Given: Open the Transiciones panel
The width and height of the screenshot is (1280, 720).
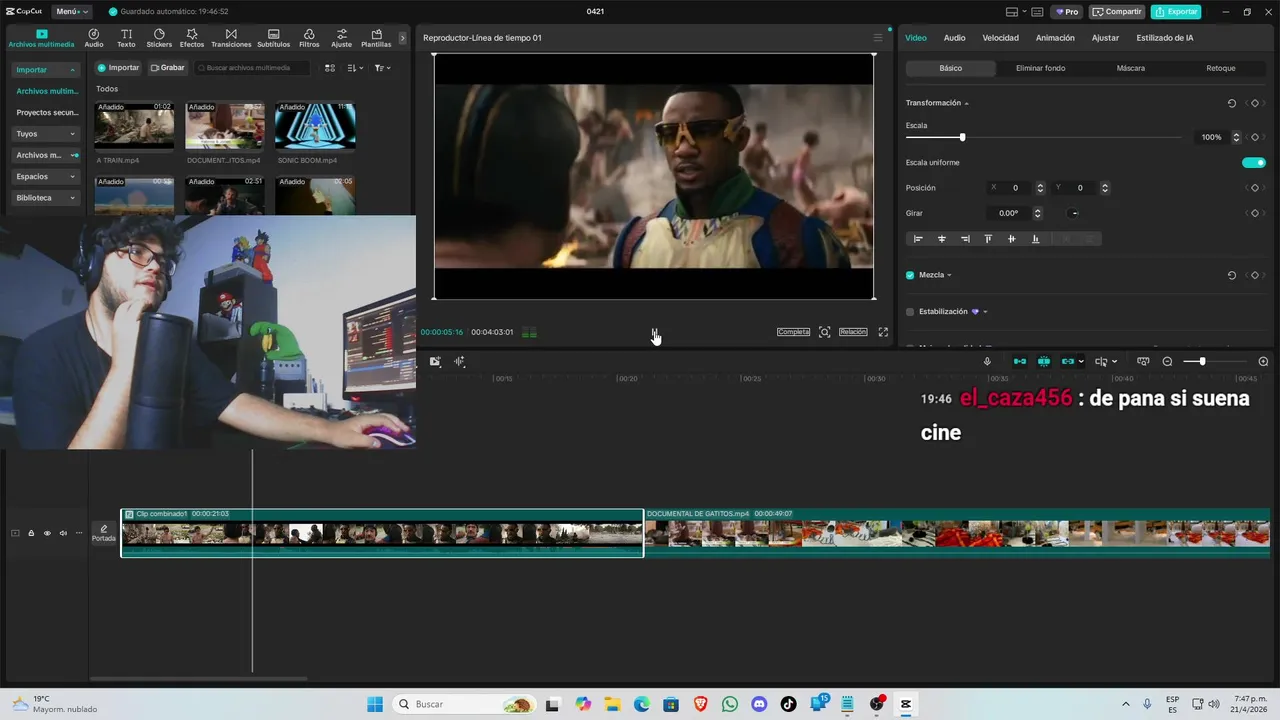Looking at the screenshot, I should tap(231, 38).
